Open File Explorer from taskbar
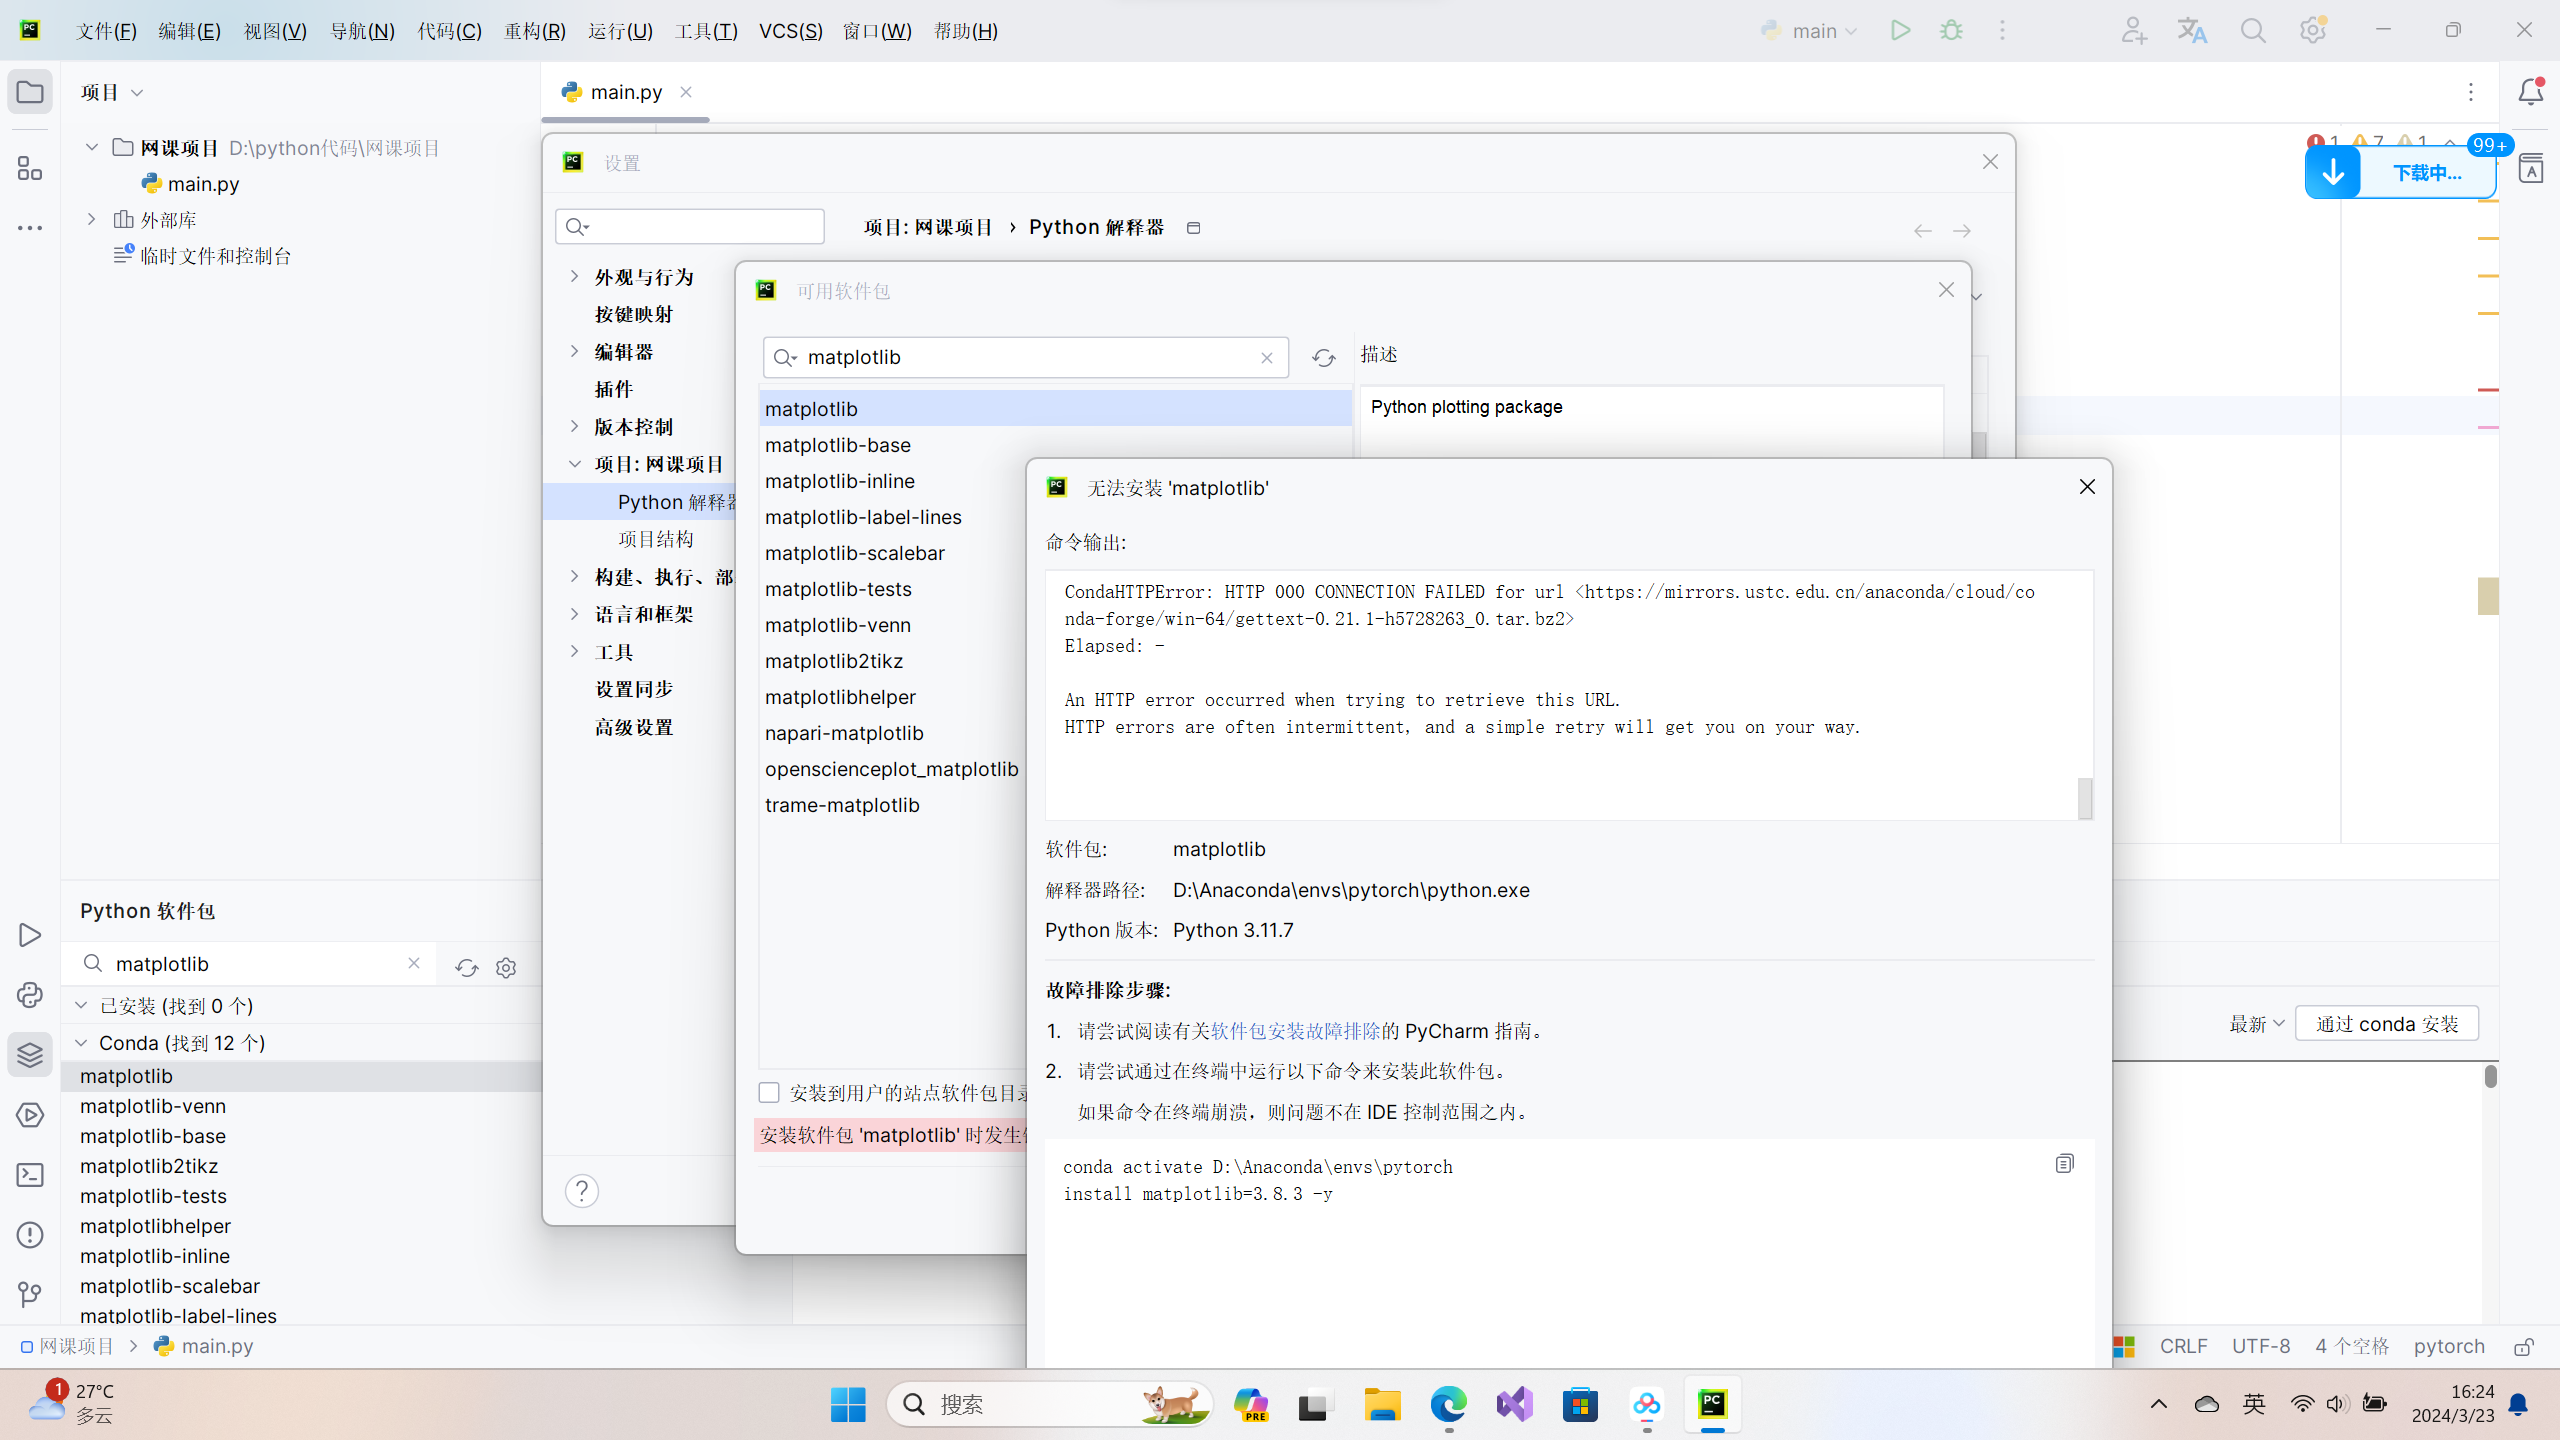The image size is (2560, 1440). pyautogui.click(x=1382, y=1404)
